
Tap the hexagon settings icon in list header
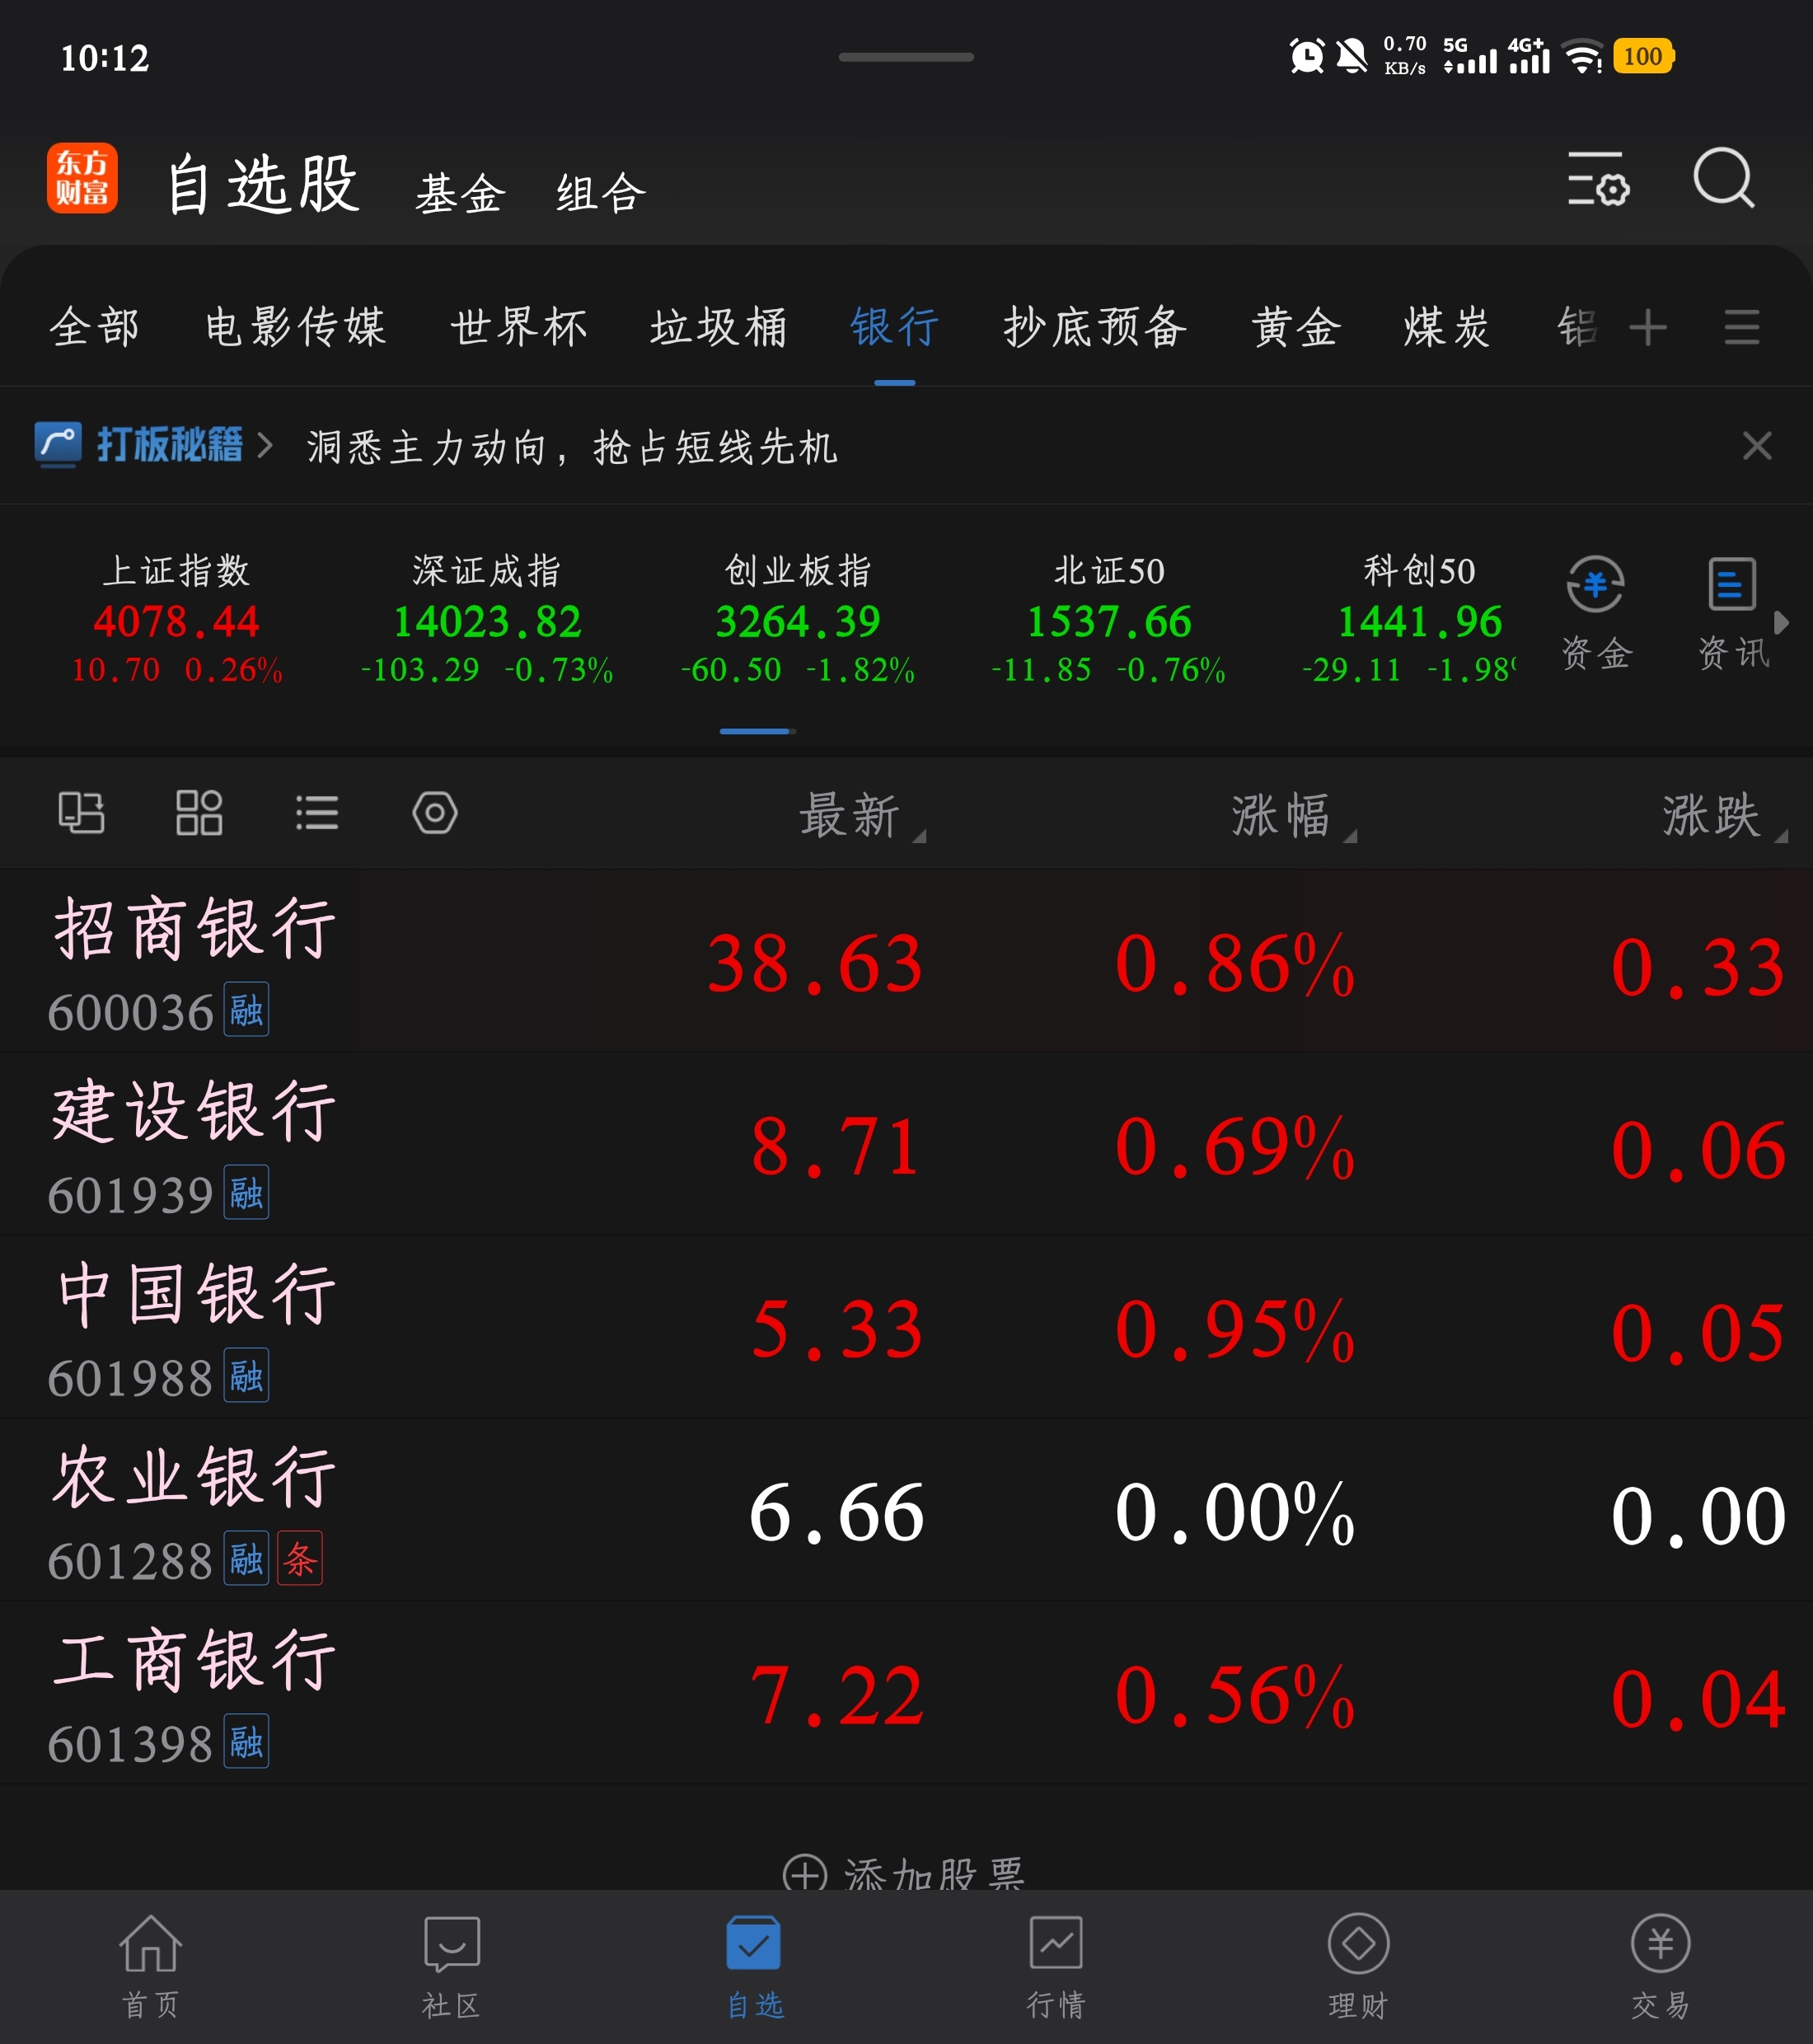435,812
